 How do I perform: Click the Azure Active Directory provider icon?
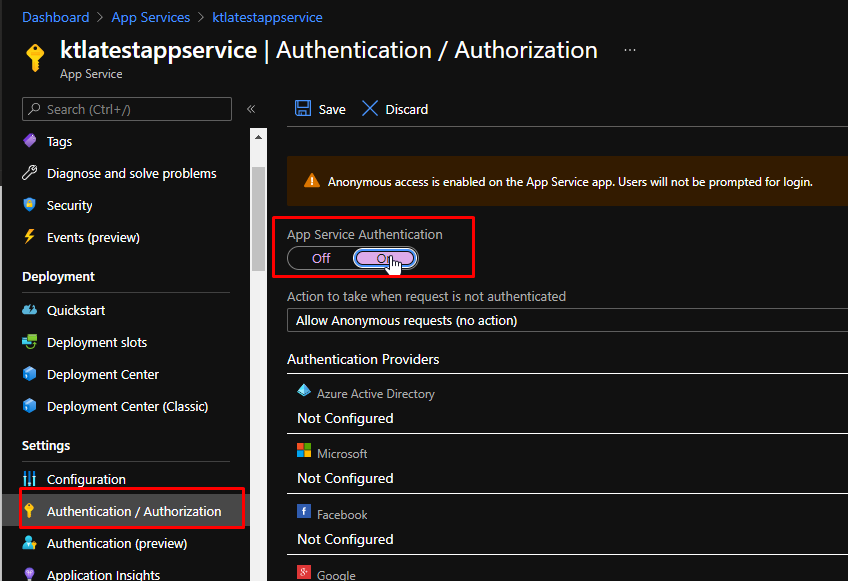(304, 390)
